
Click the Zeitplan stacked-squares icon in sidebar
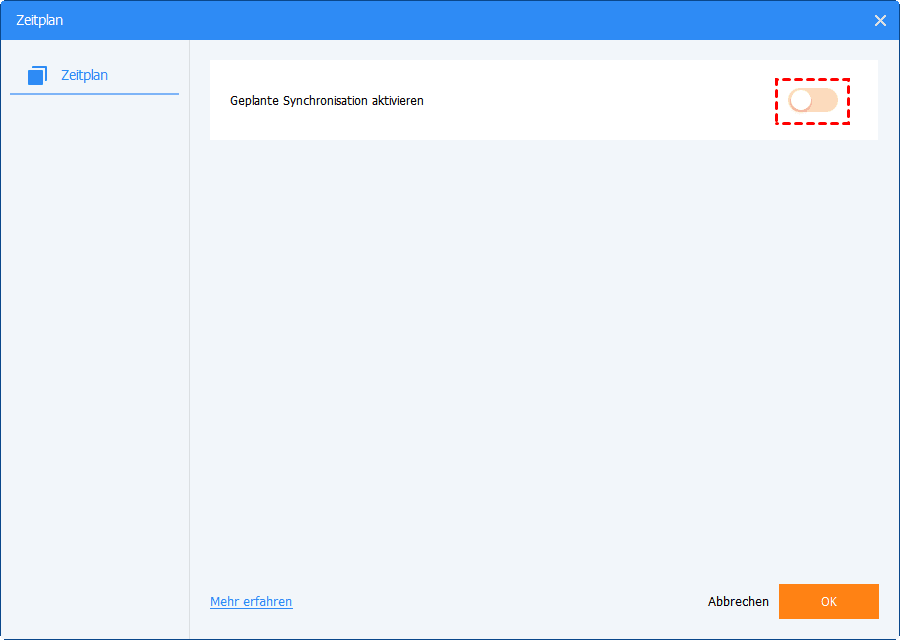click(38, 75)
